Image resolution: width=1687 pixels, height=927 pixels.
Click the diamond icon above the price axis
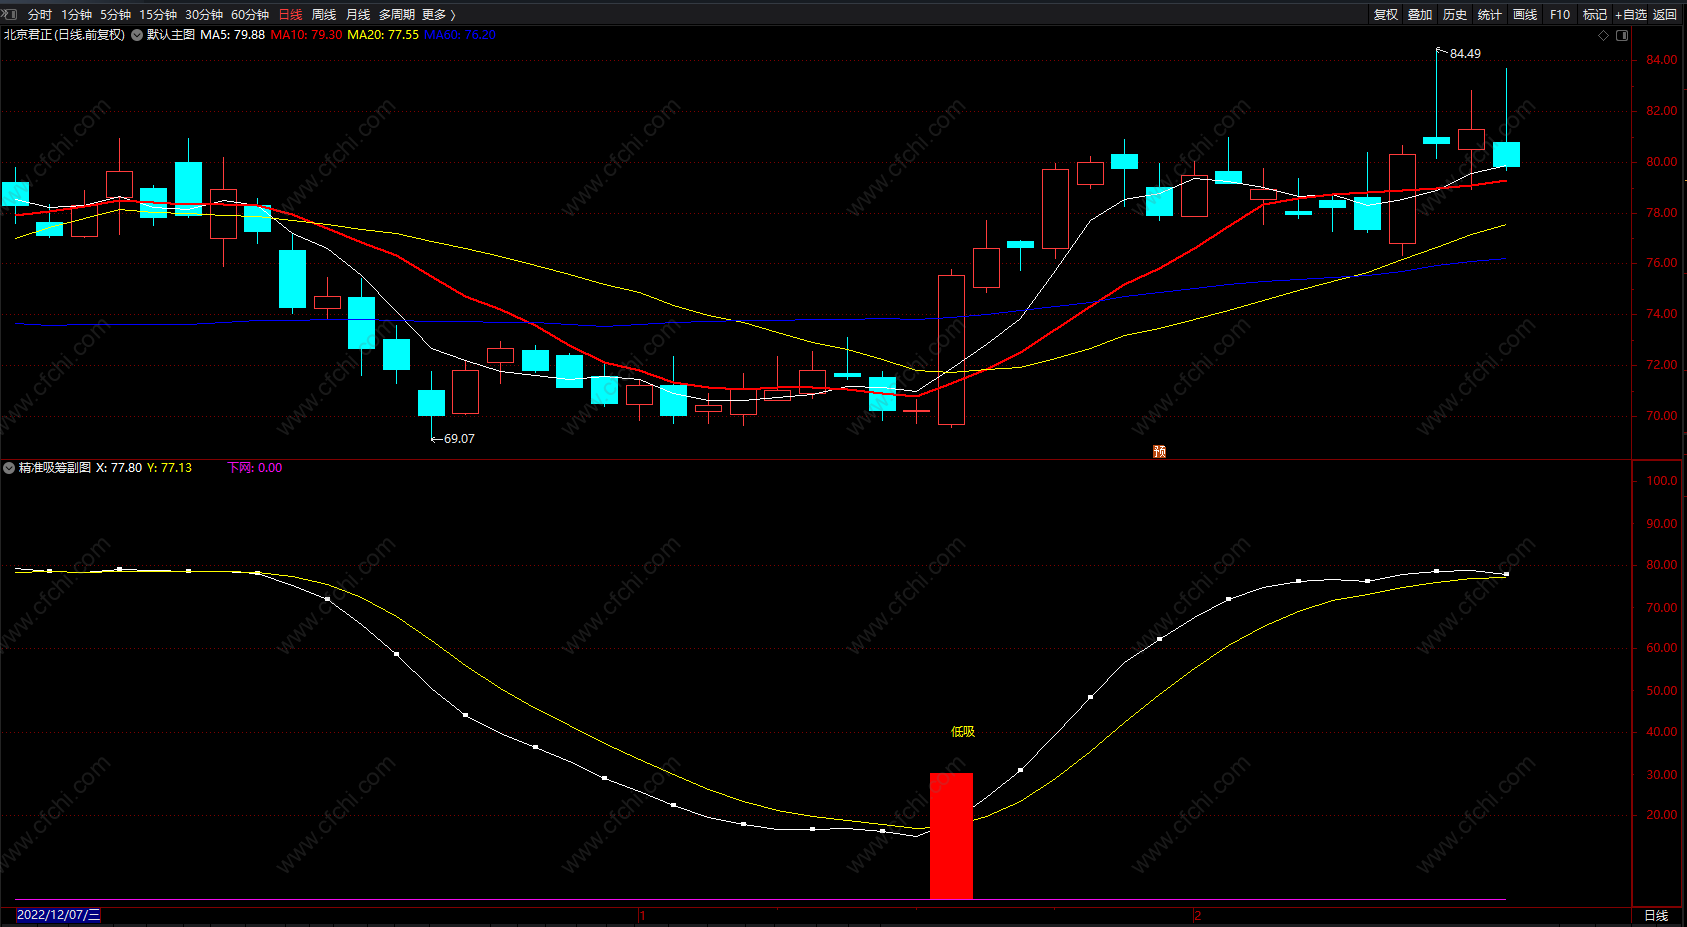1604,35
